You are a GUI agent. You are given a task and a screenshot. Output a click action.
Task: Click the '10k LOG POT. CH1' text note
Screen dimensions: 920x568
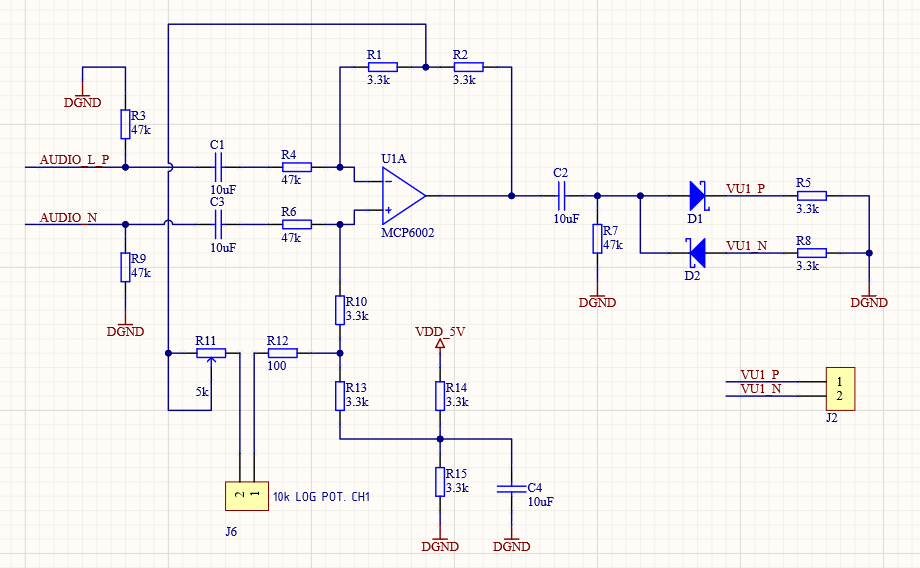click(x=322, y=497)
